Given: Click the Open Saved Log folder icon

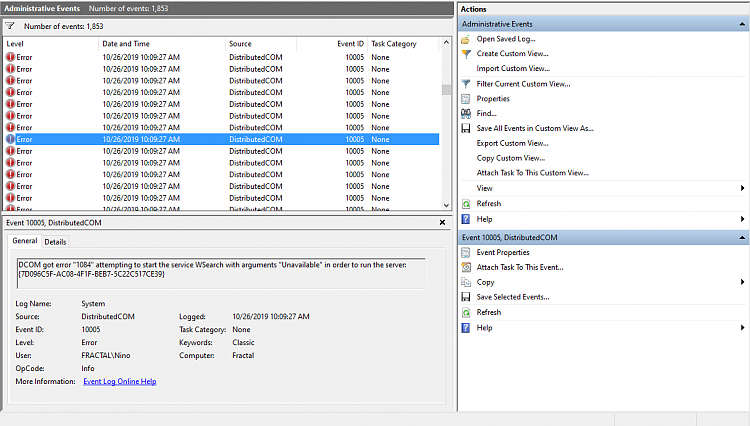Looking at the screenshot, I should (x=465, y=39).
